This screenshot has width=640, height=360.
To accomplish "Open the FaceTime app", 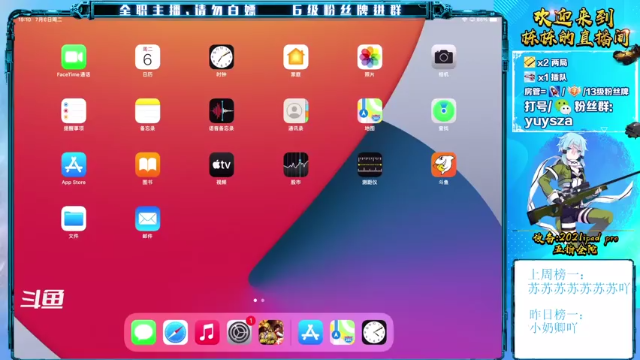I will (x=73, y=57).
